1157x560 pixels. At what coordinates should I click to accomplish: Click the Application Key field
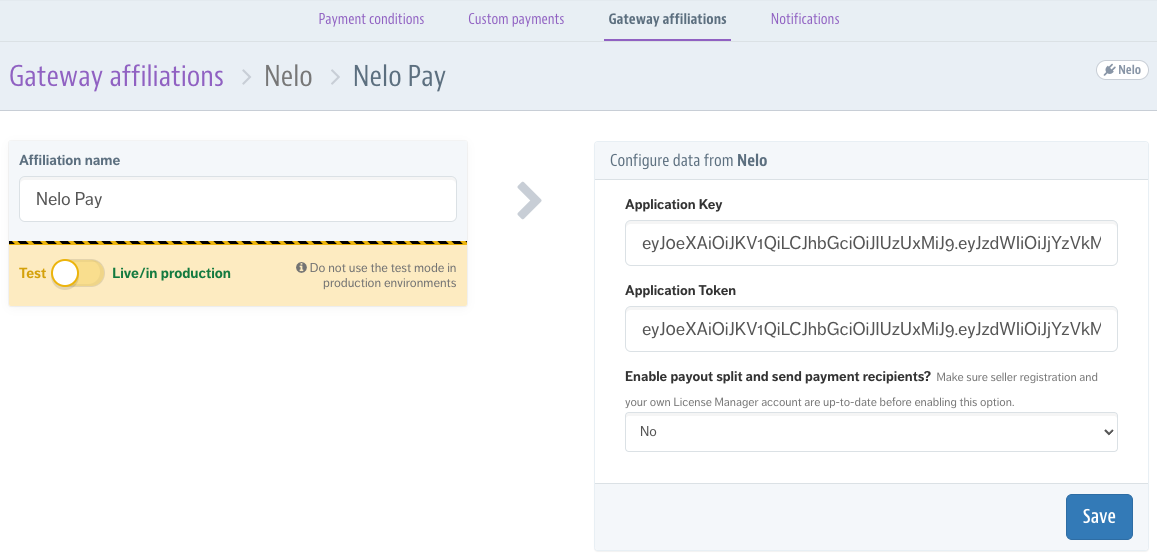coord(871,243)
